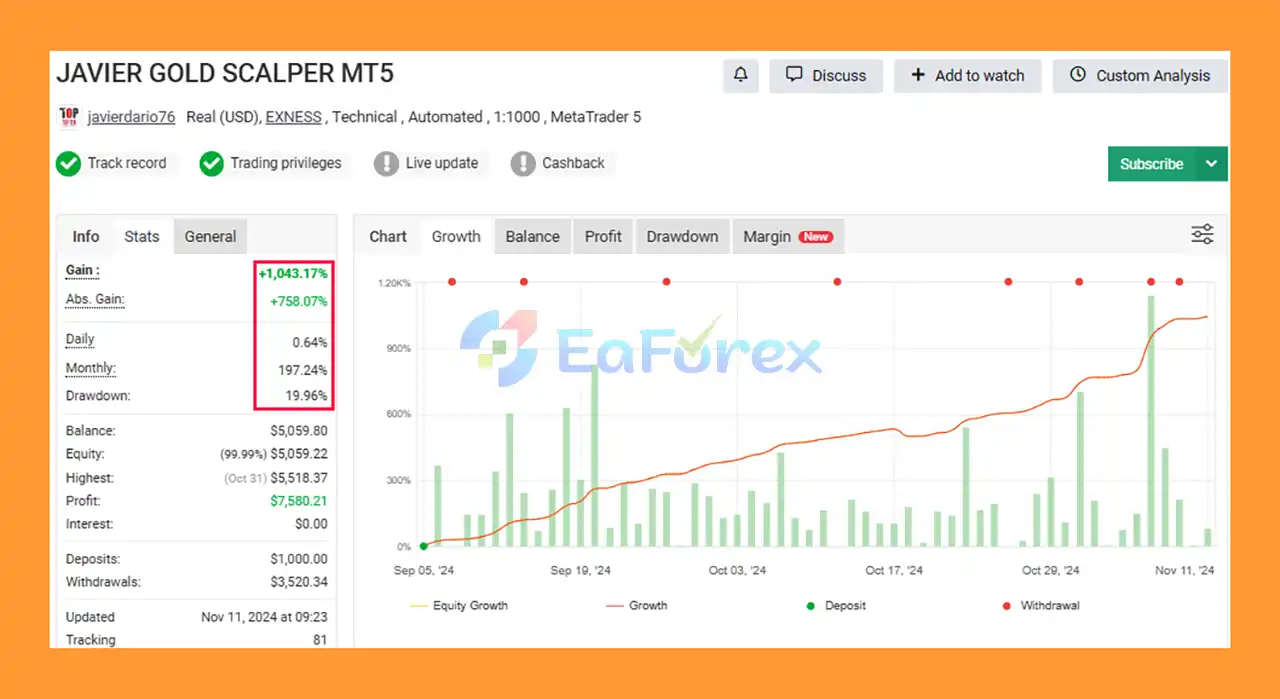Click the Live update warning icon
1280x699 pixels.
click(x=386, y=164)
